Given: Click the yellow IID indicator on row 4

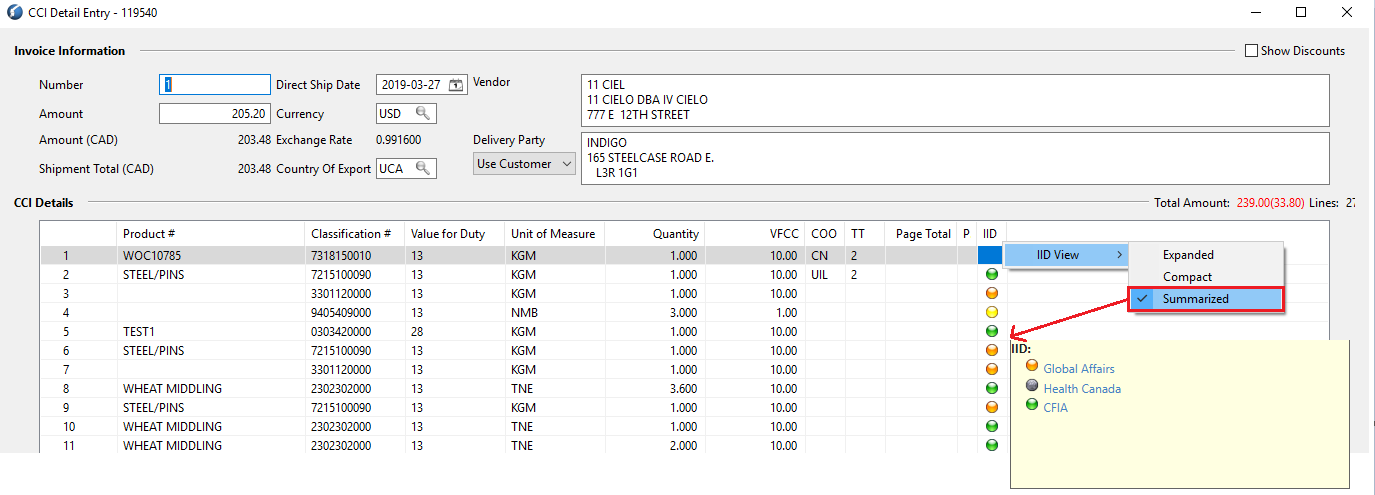Looking at the screenshot, I should pyautogui.click(x=992, y=312).
